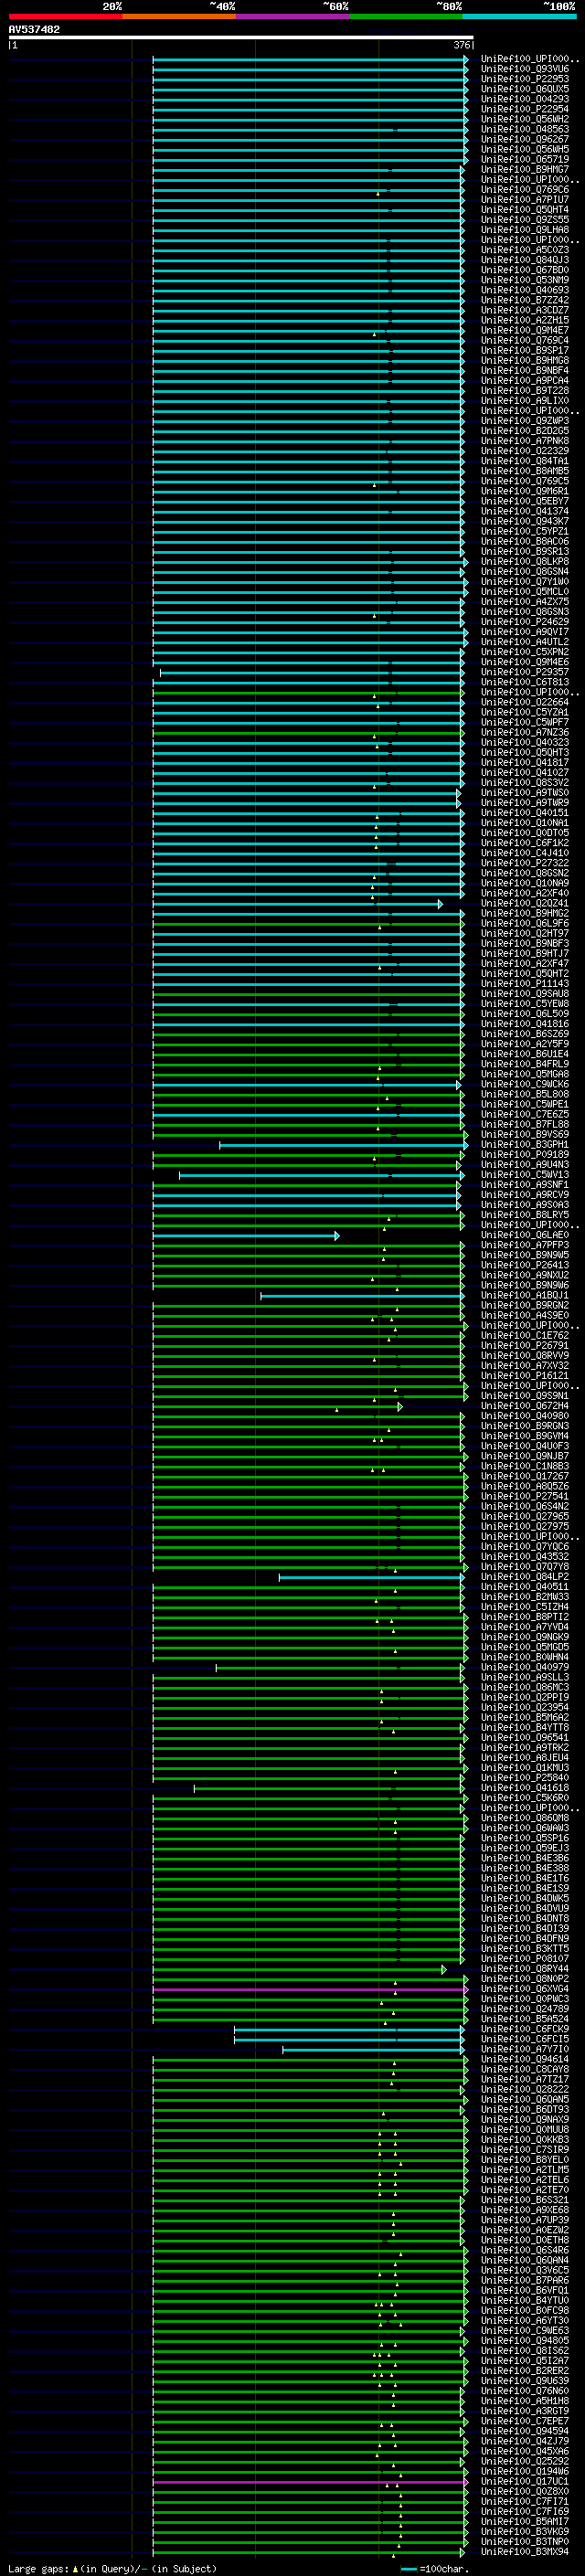
Task: Select hit label UniRef100_B6S321
Action: (x=525, y=2200)
